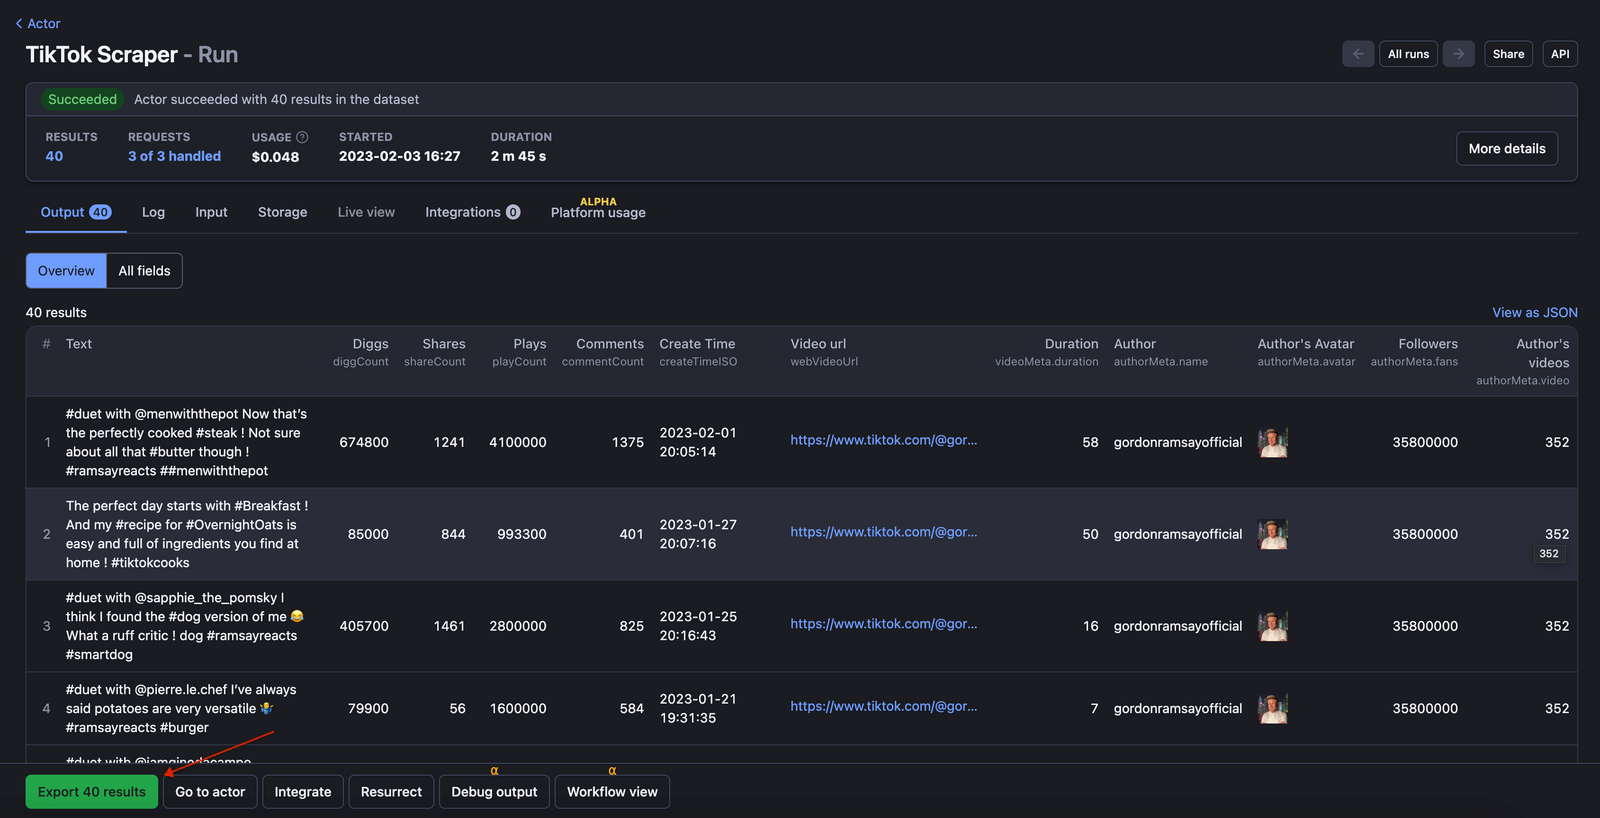Screen dimensions: 1600x818
Task: Switch to All fields view
Action: click(x=144, y=271)
